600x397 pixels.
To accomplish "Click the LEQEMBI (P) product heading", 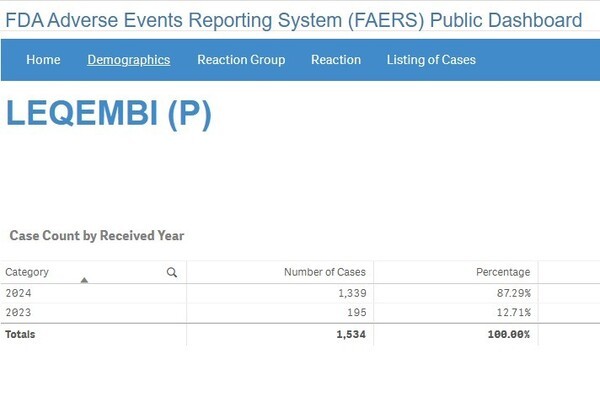I will (x=109, y=113).
